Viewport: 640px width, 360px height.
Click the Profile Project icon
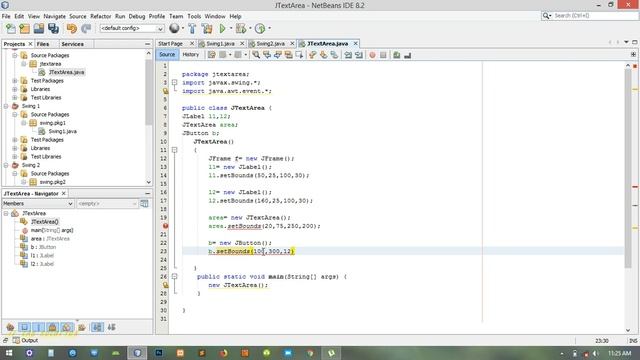click(260, 28)
